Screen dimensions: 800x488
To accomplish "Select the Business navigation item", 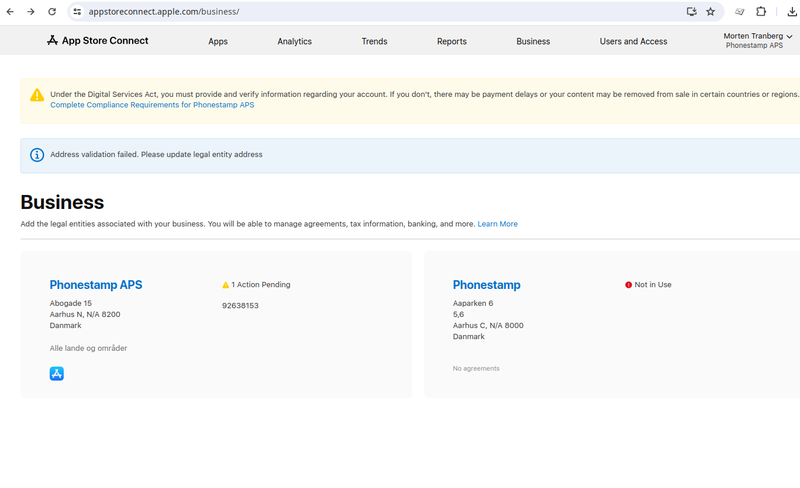I will coord(533,41).
